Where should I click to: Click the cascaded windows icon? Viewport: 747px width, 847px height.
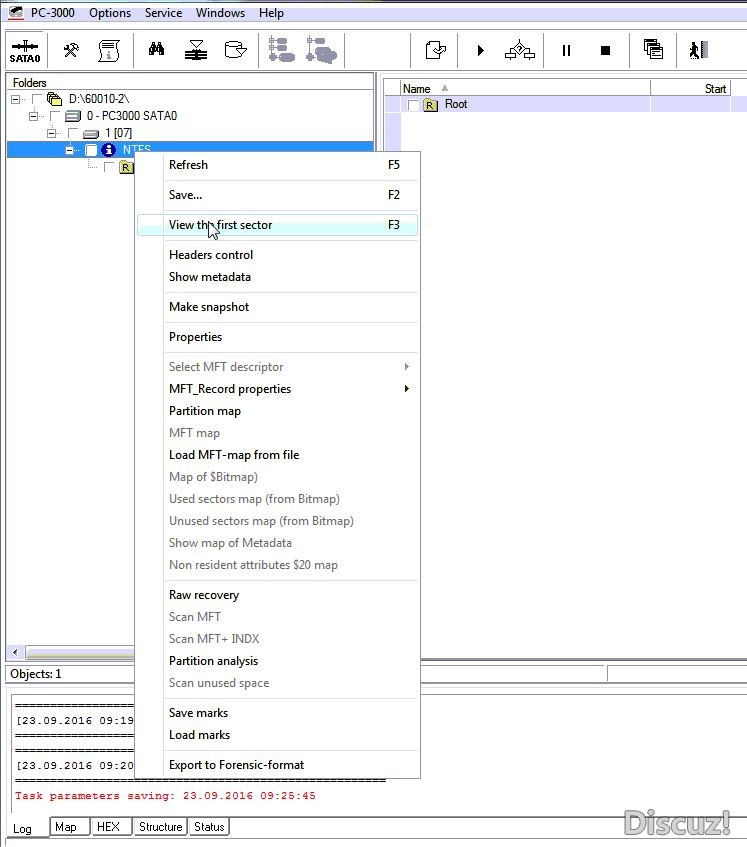point(654,50)
